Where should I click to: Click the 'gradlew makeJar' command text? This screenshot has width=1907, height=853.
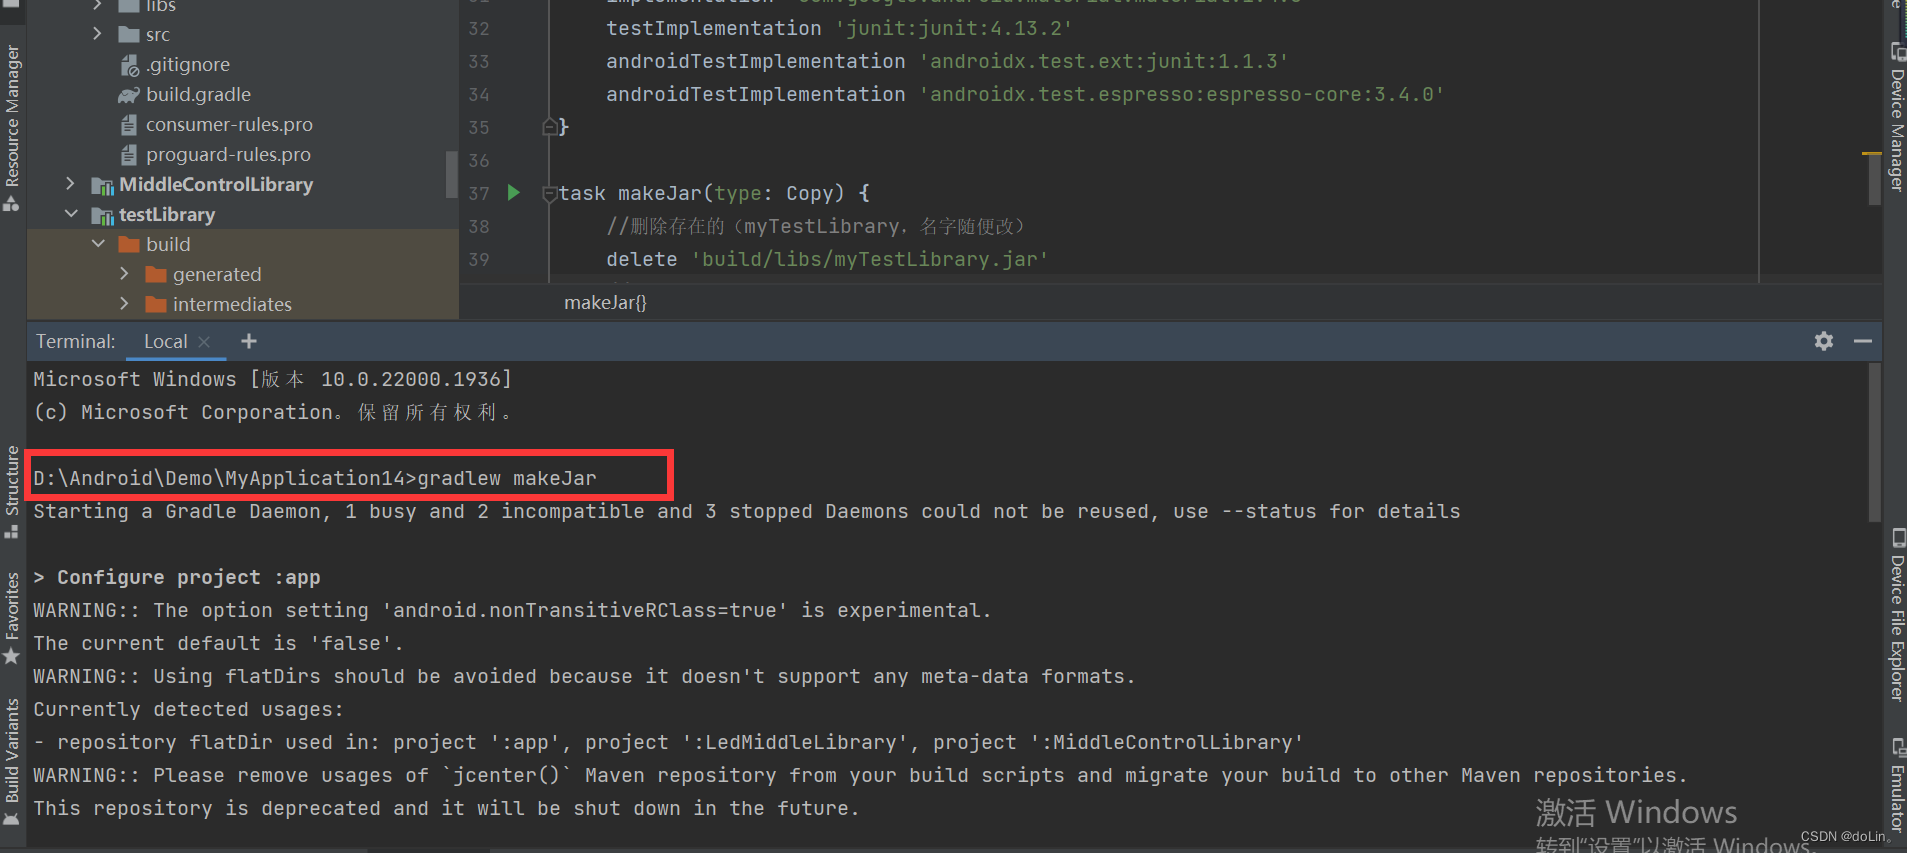click(506, 478)
